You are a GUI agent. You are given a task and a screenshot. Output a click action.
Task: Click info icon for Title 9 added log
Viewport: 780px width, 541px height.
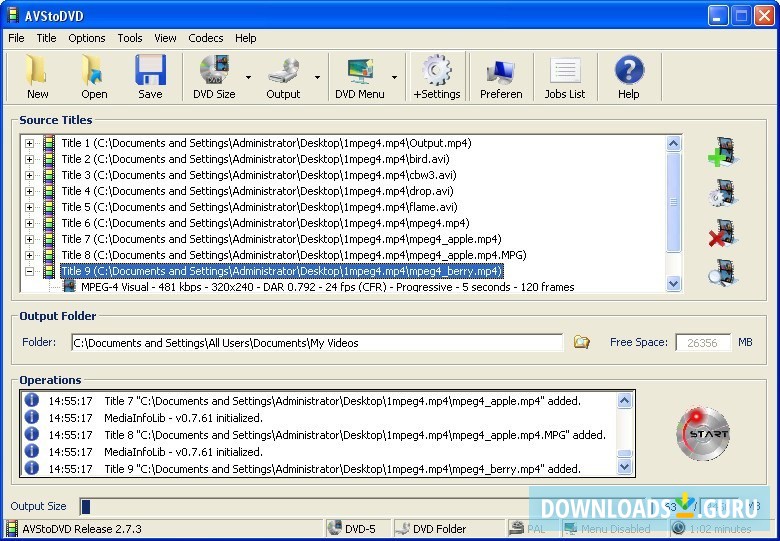click(31, 468)
